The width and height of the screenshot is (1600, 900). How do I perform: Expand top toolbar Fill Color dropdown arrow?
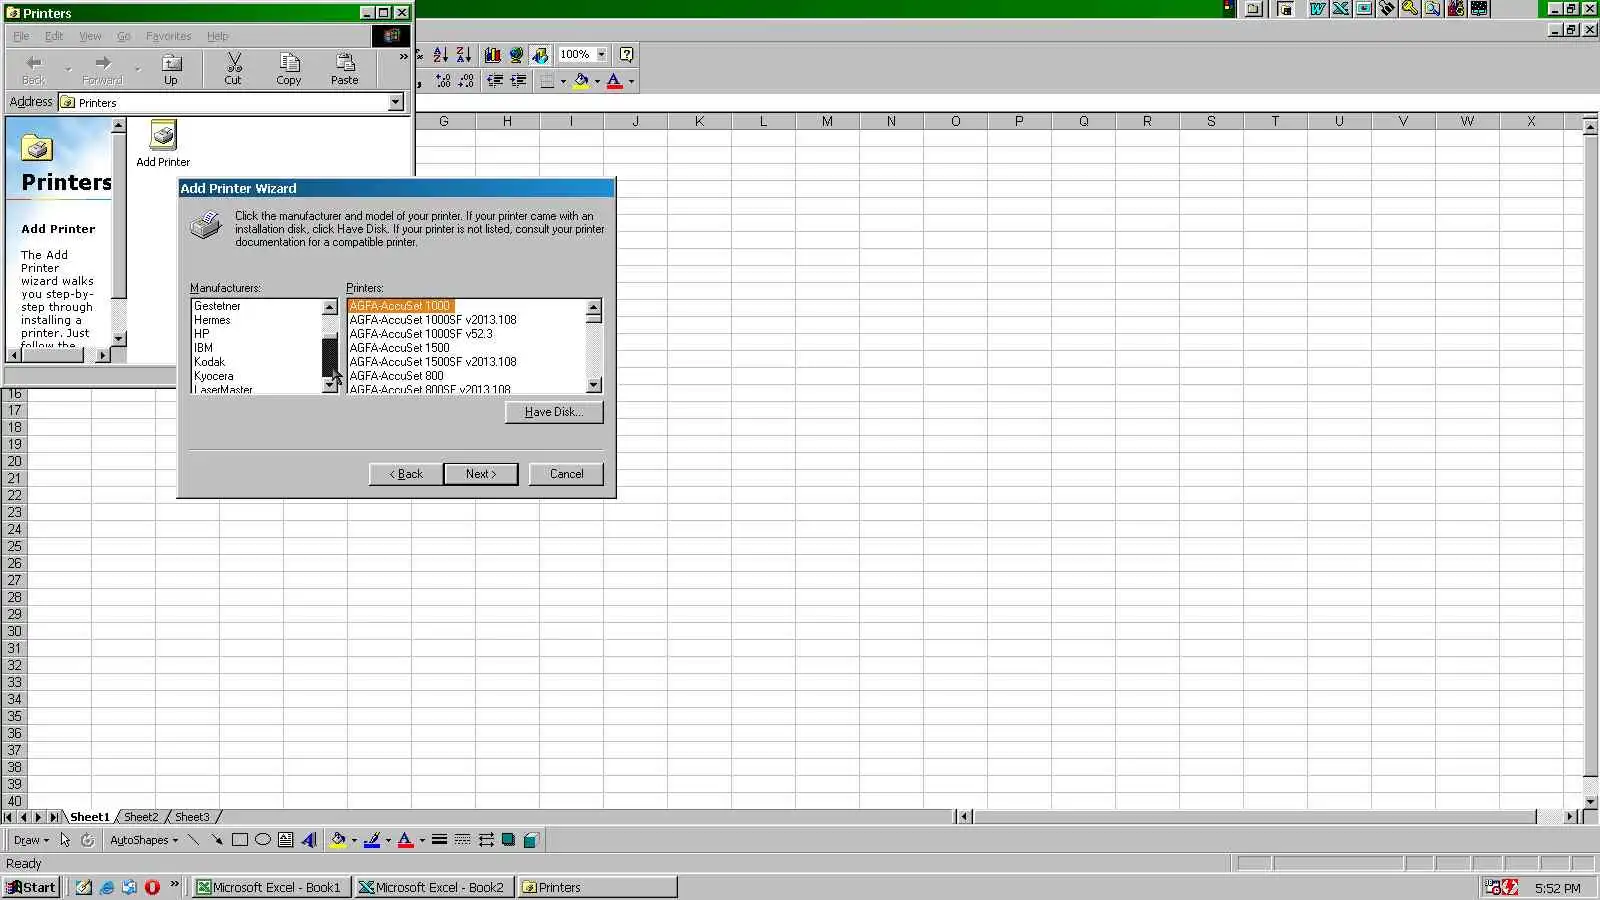(597, 81)
